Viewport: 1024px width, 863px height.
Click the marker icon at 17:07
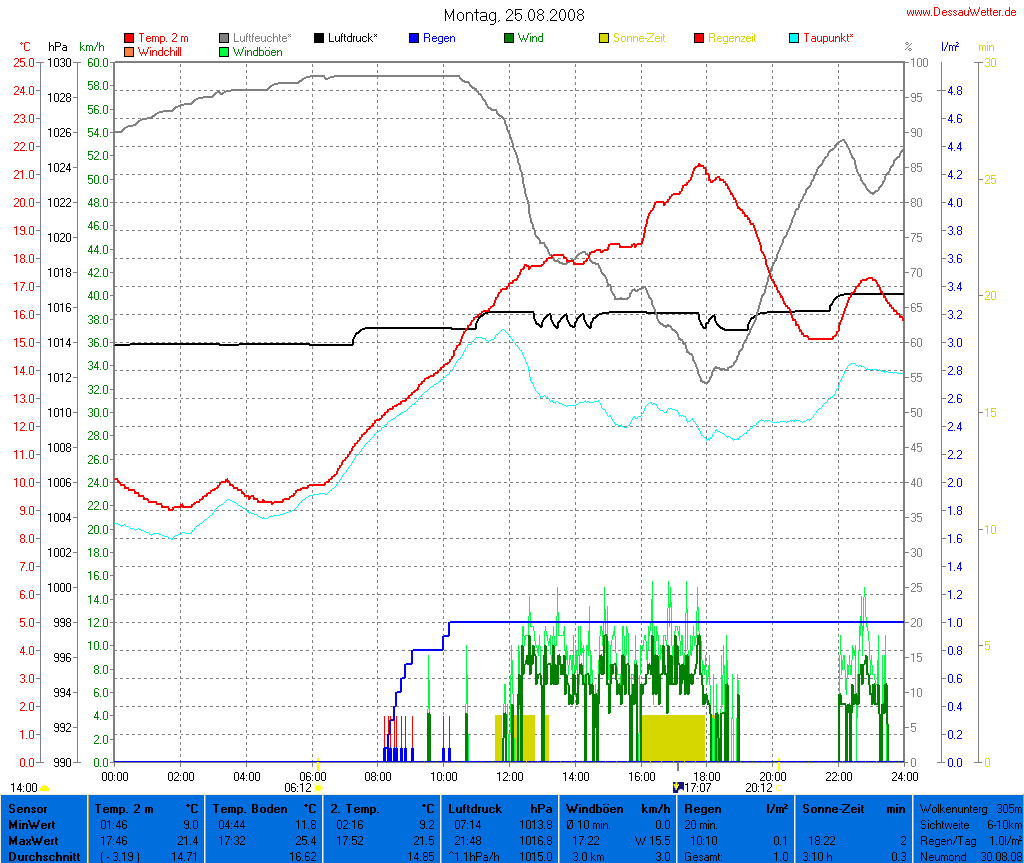coord(677,787)
